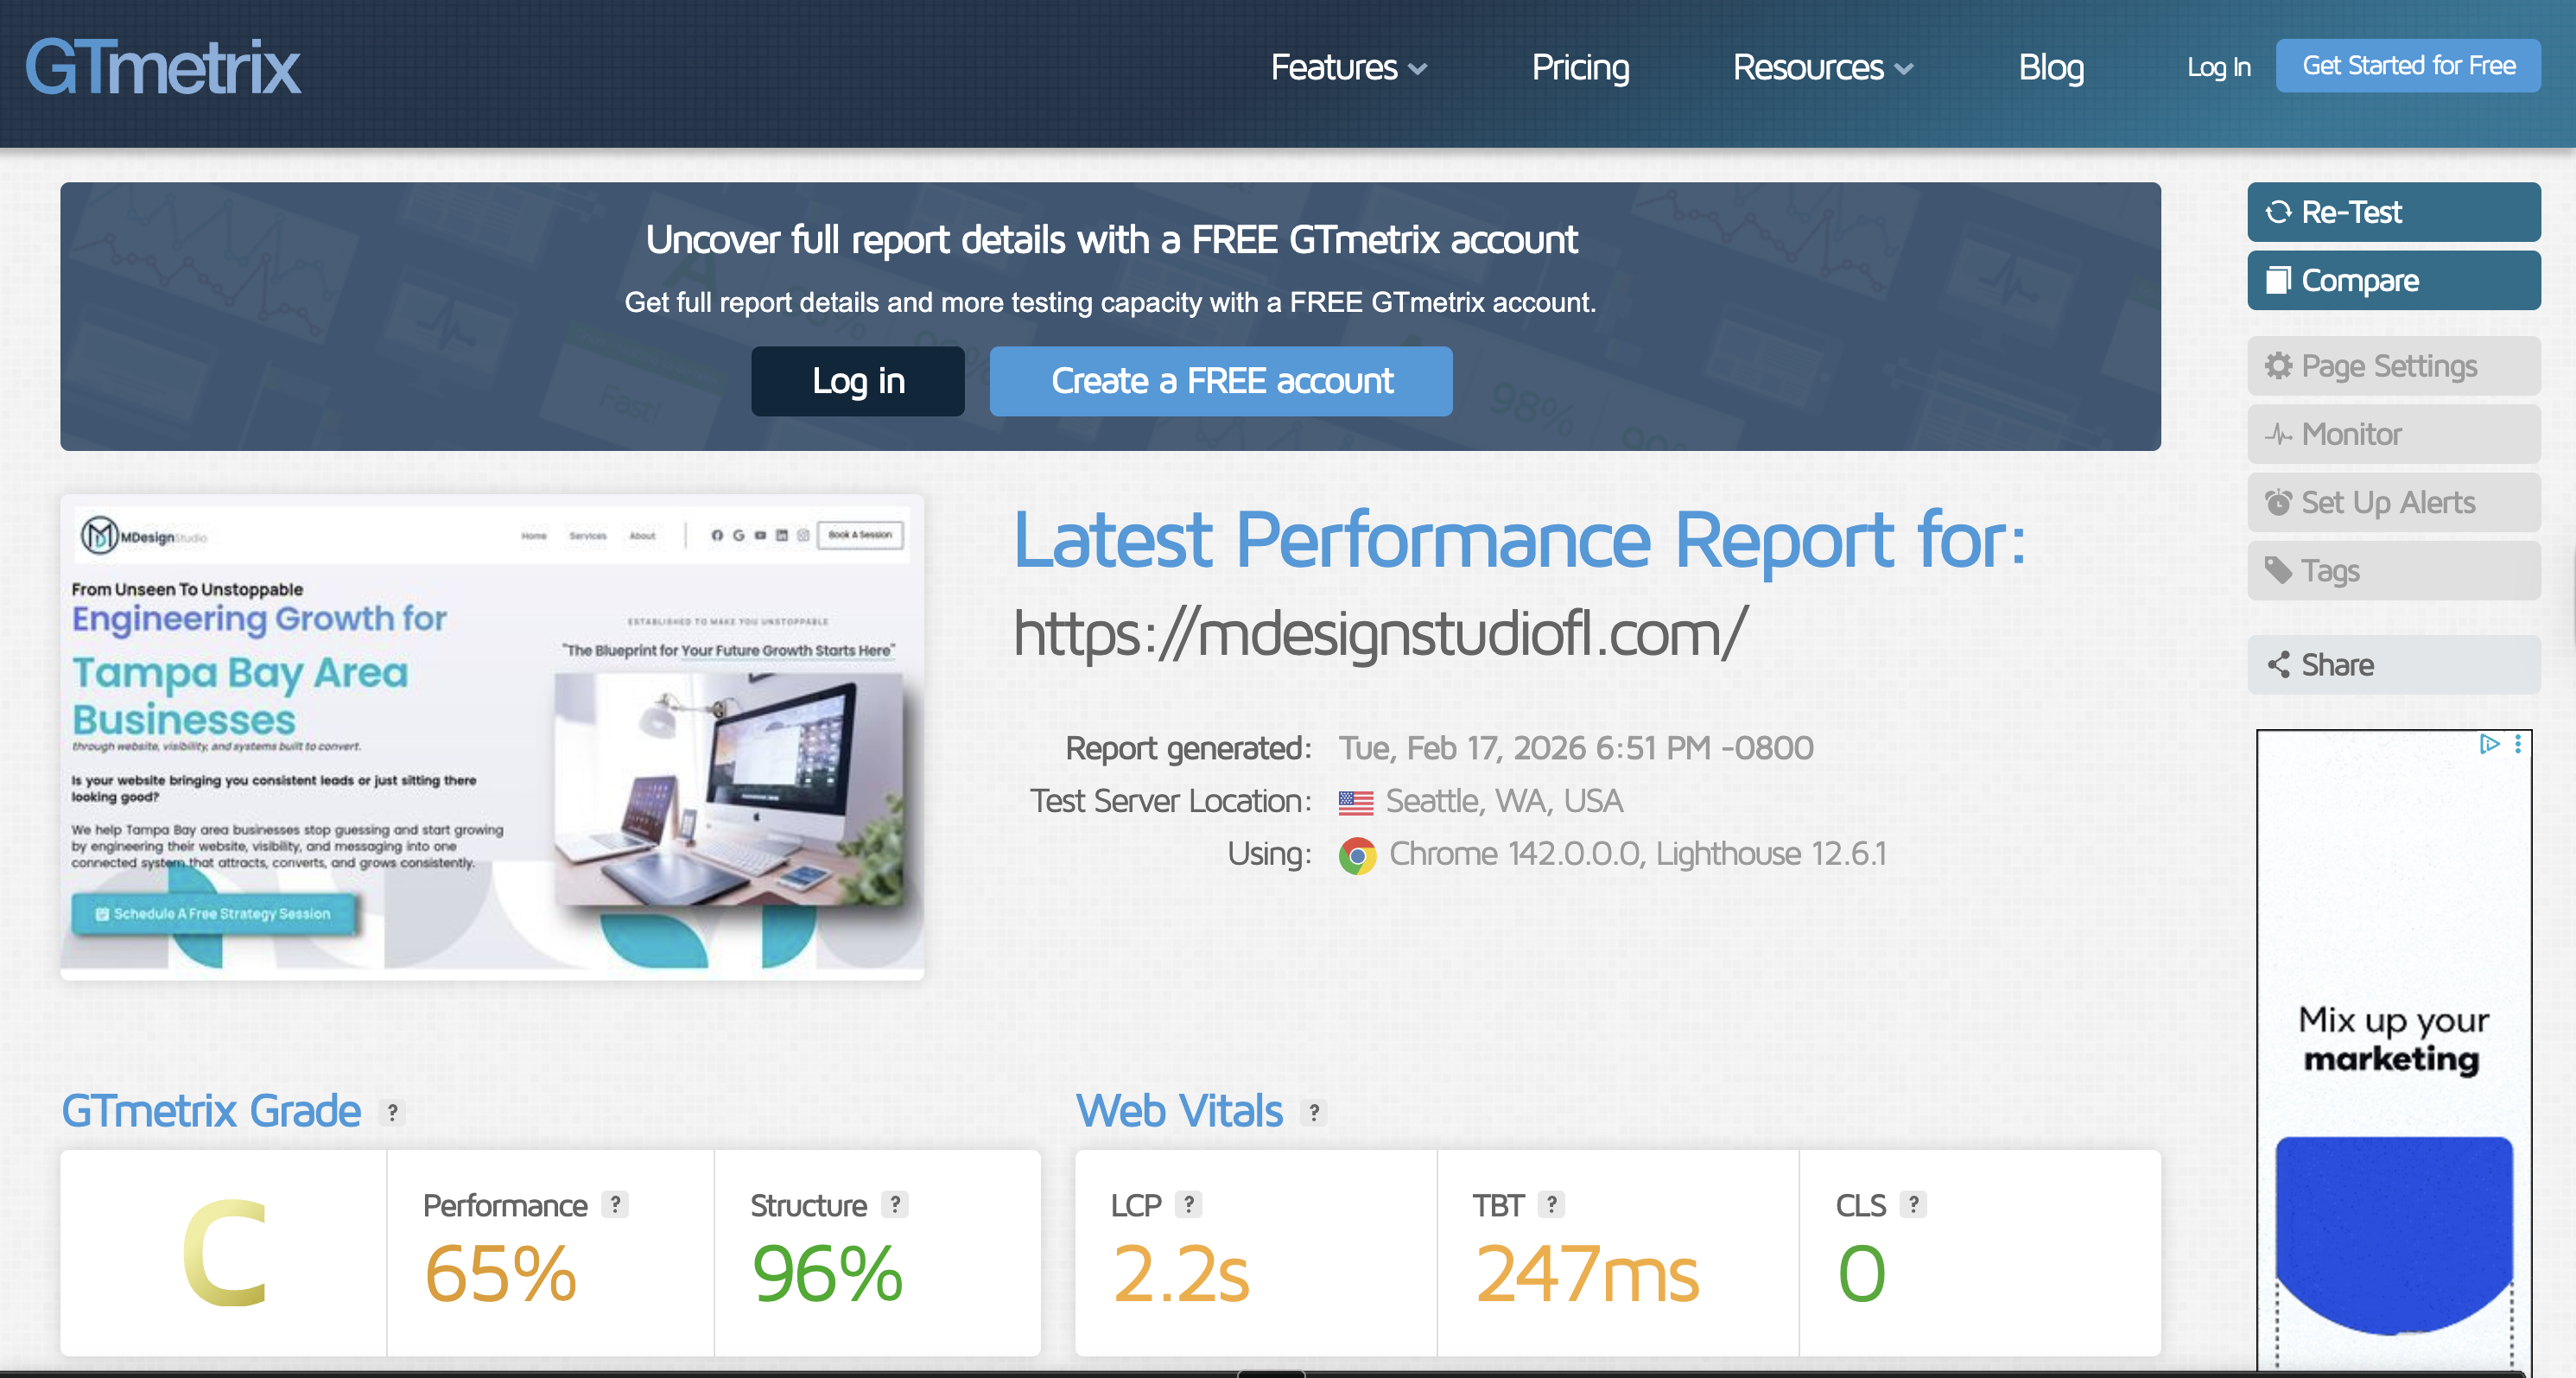Click the website screenshot thumbnail
Screen dimensions: 2576x1378
click(x=492, y=737)
